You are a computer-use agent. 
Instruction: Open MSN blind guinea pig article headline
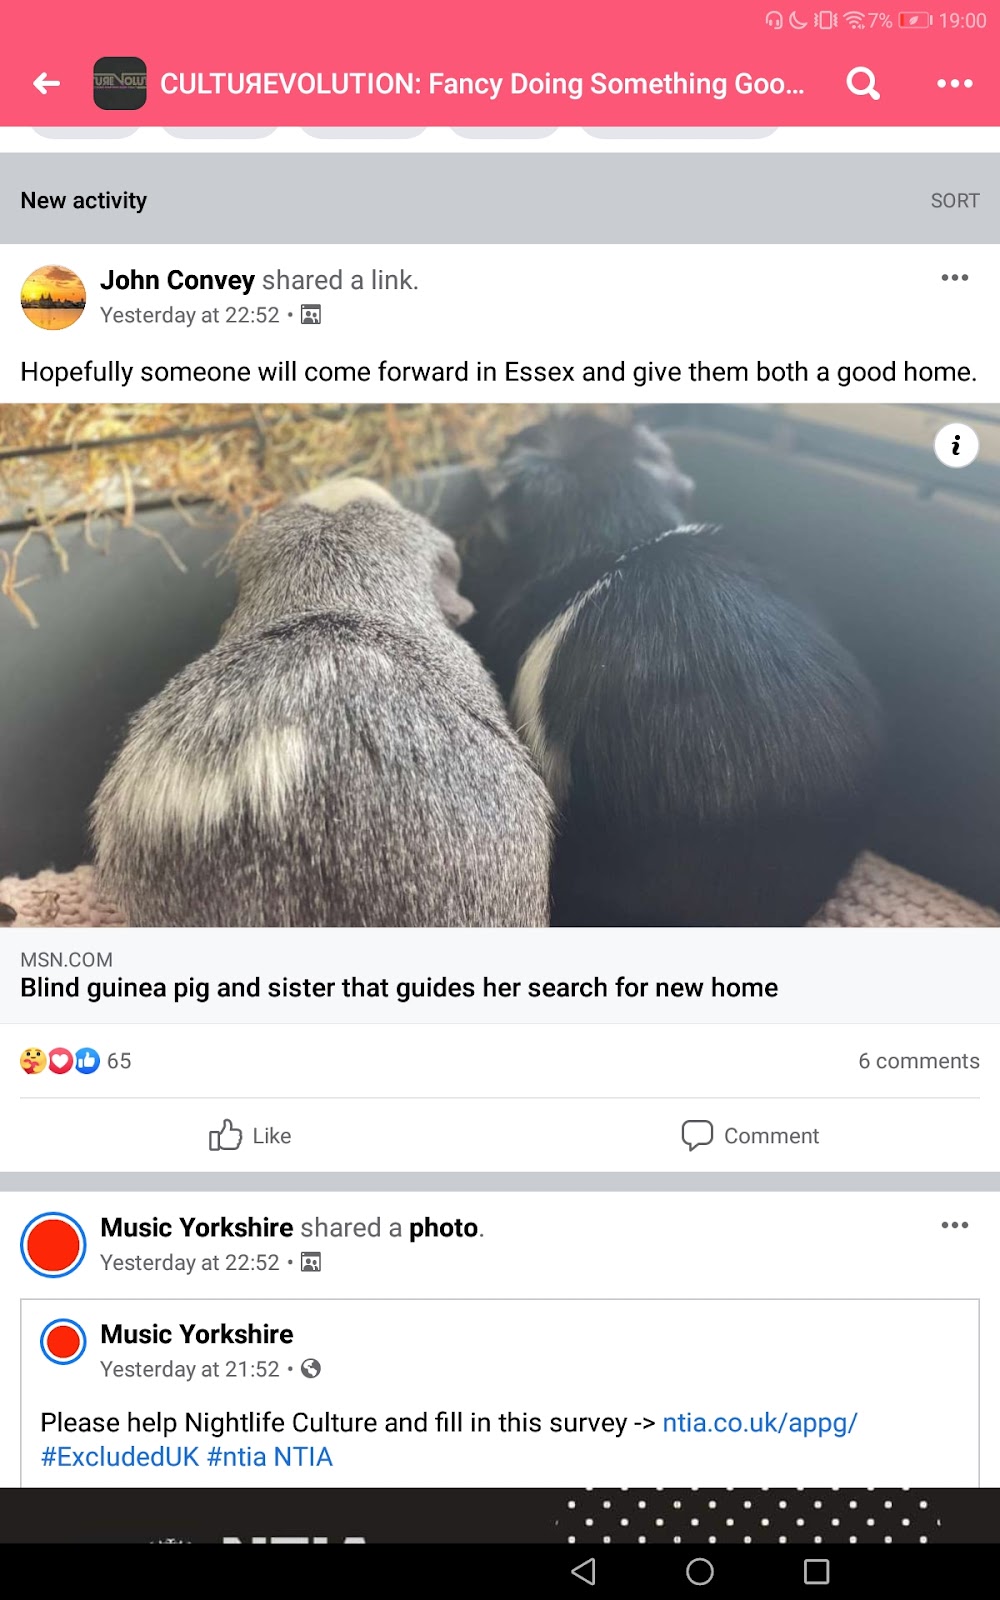click(x=399, y=987)
